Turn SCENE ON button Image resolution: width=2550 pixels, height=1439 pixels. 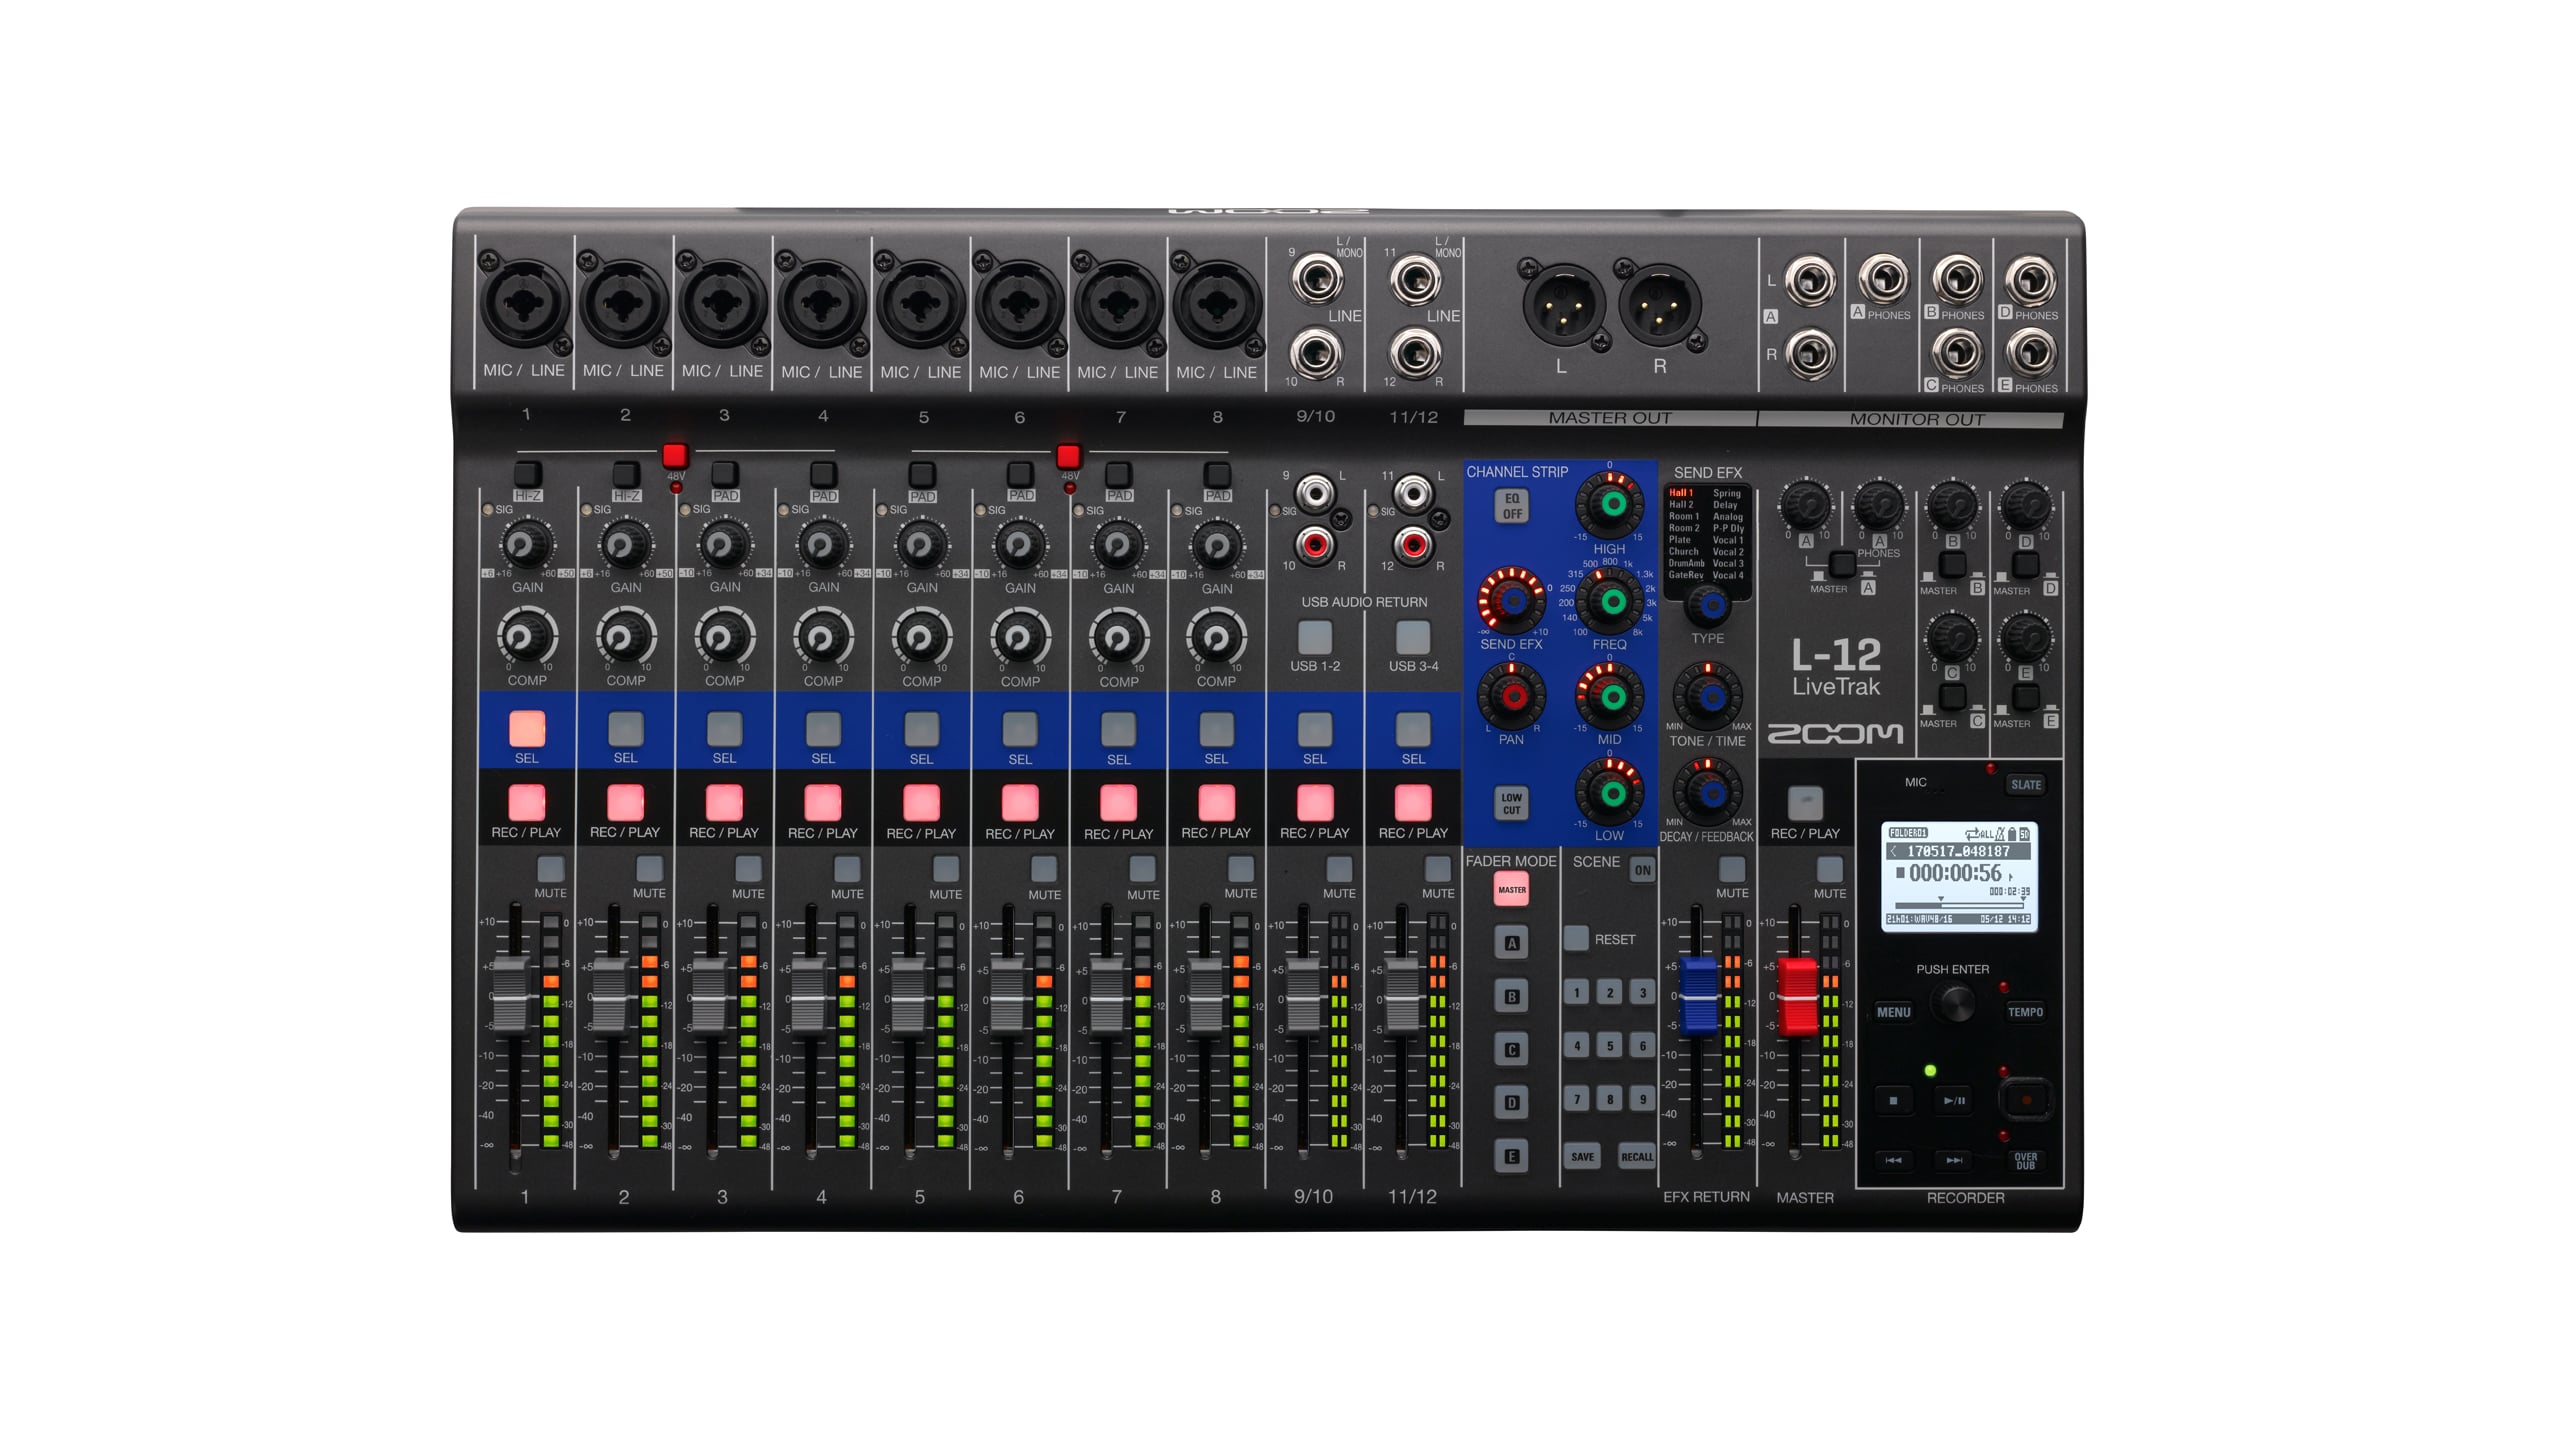pos(1642,870)
